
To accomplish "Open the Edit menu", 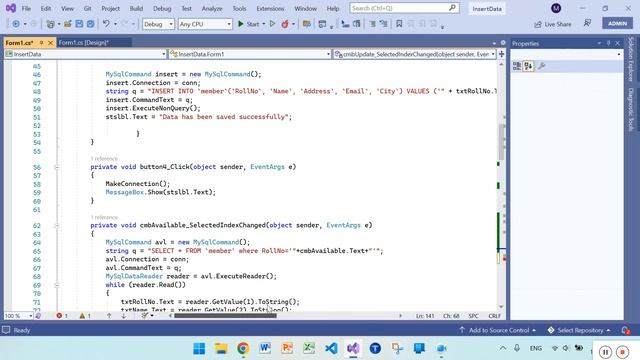I will tap(46, 8).
